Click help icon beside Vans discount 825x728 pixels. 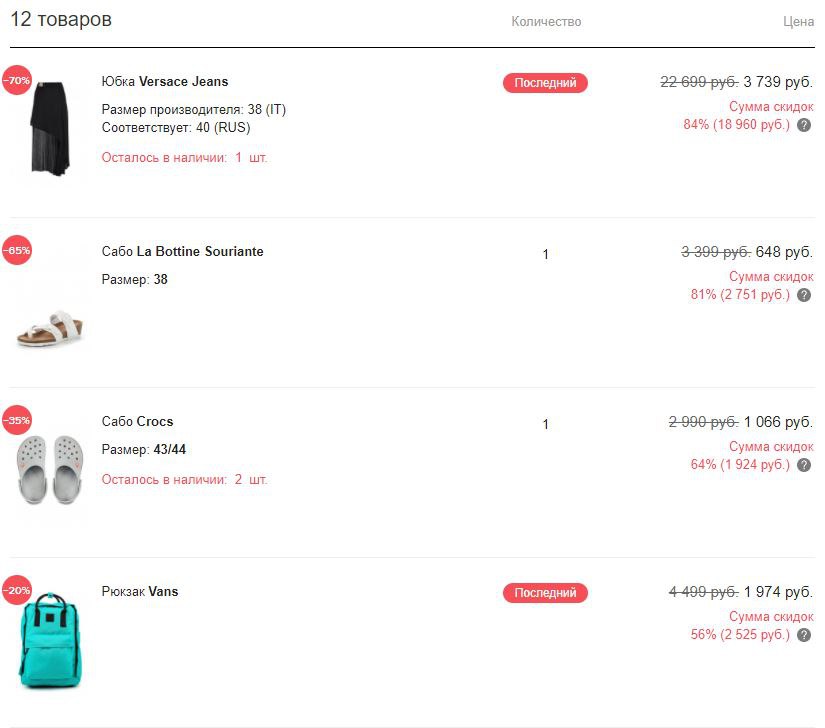804,635
